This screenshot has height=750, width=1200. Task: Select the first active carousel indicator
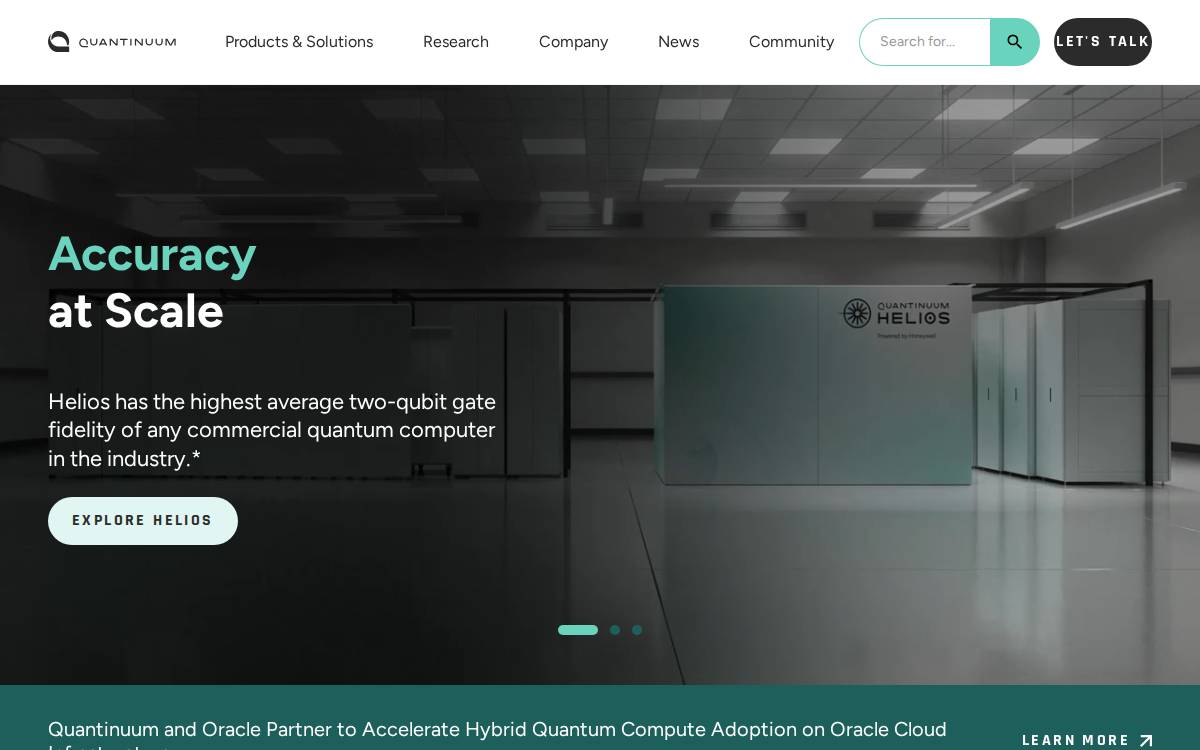(x=578, y=630)
